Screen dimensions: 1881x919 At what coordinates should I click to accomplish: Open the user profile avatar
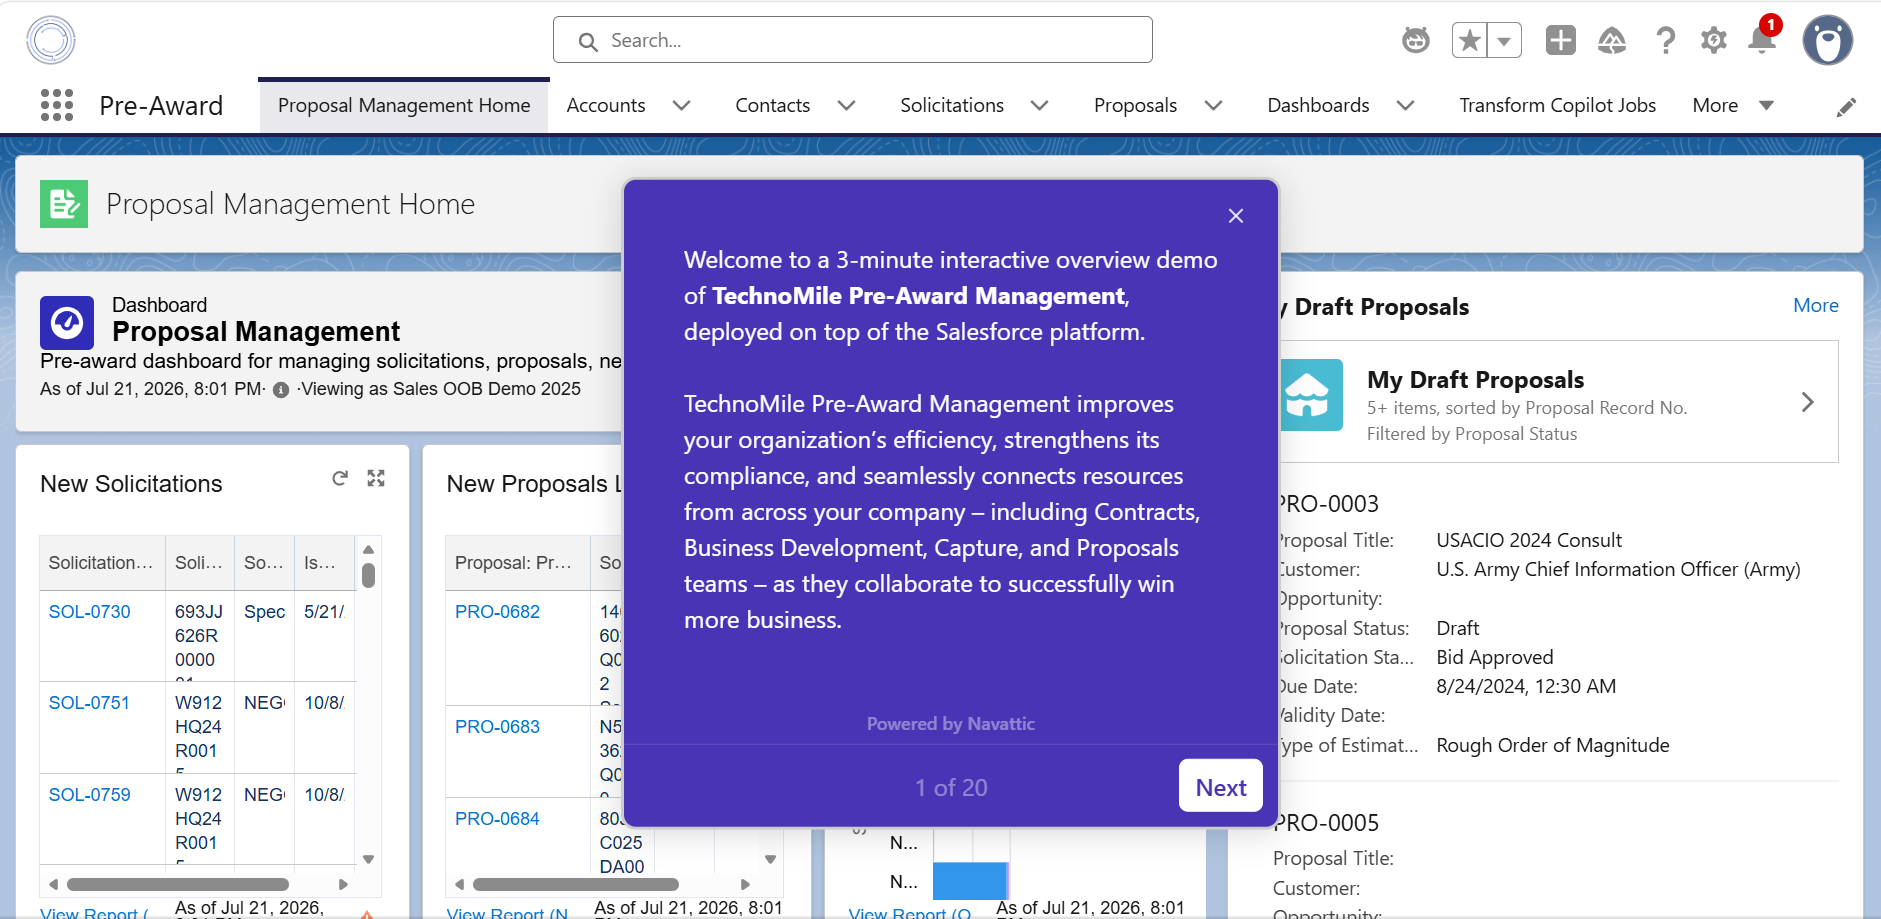coord(1828,40)
